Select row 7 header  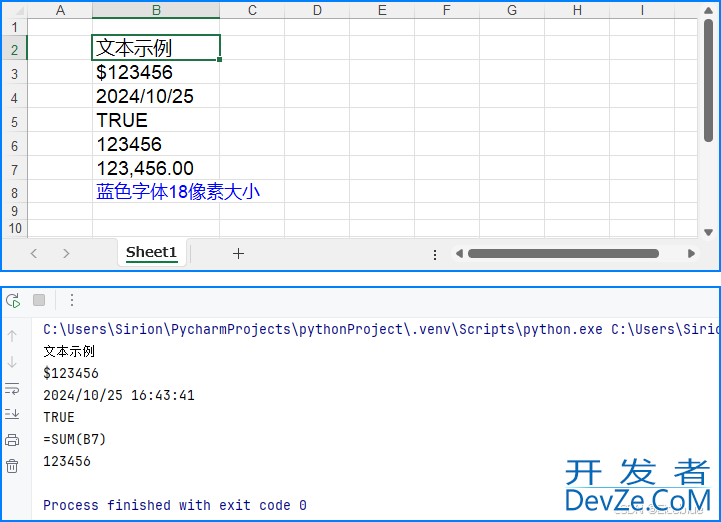point(15,169)
